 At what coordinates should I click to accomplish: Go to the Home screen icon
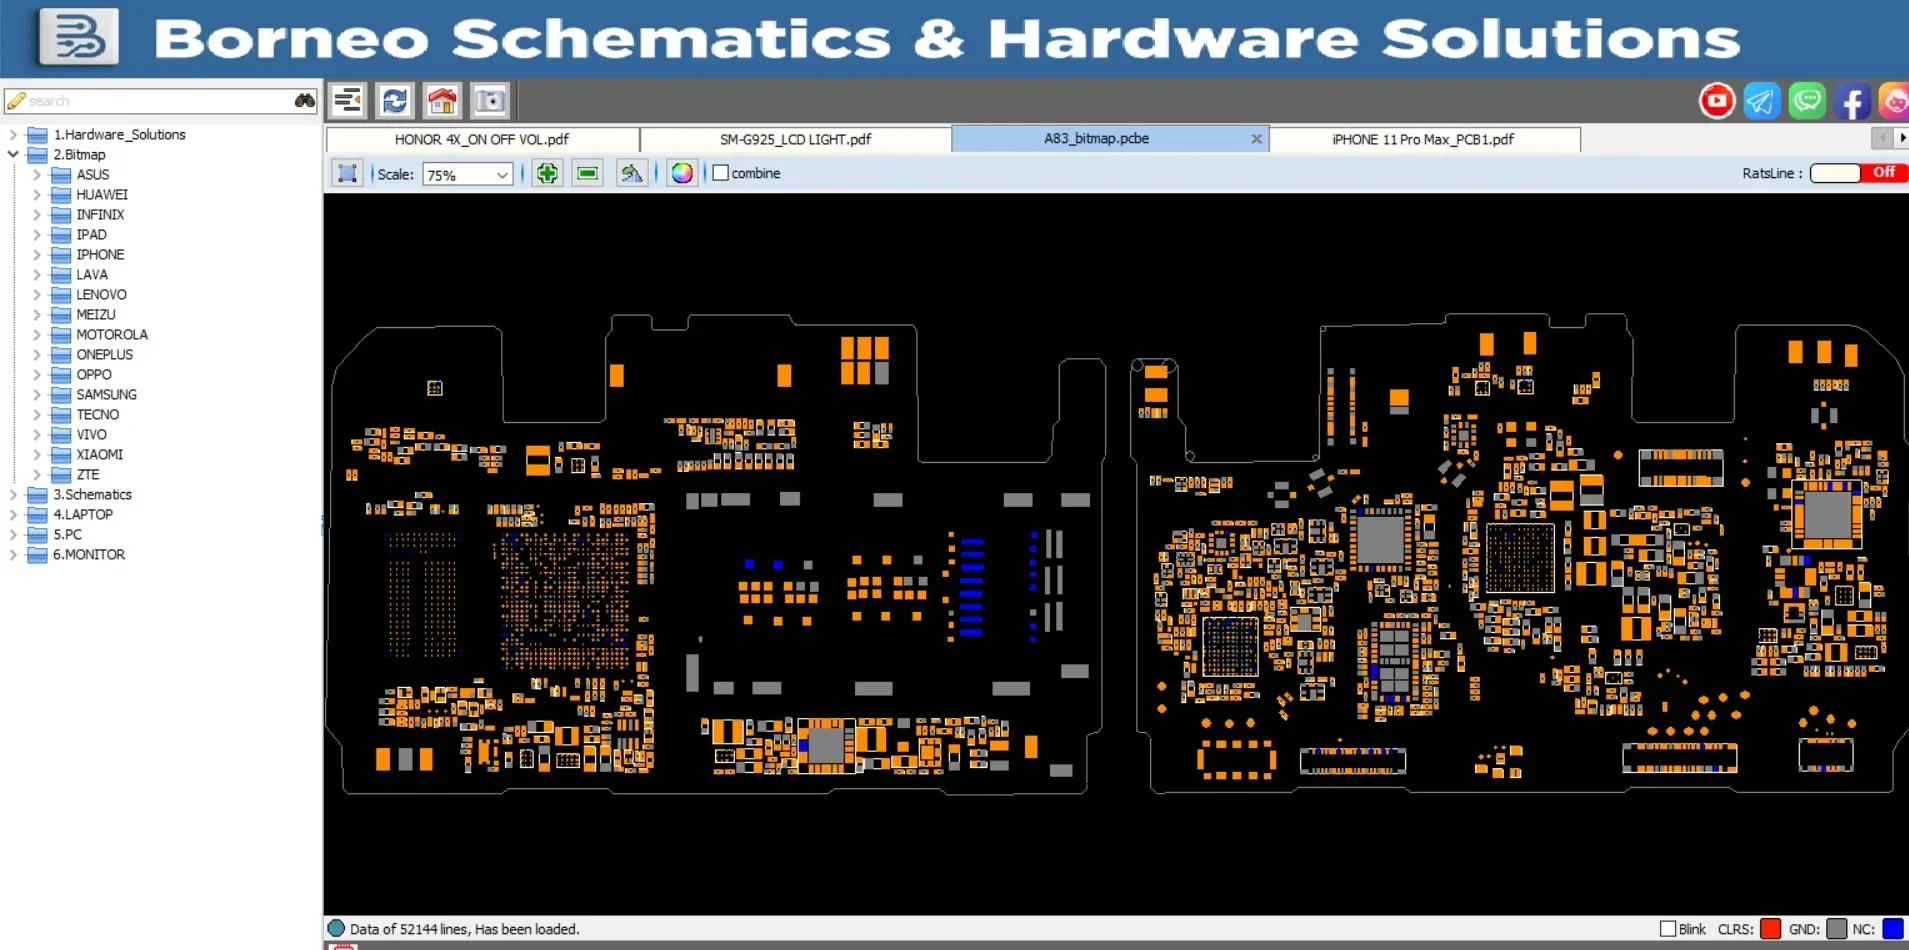click(x=442, y=101)
